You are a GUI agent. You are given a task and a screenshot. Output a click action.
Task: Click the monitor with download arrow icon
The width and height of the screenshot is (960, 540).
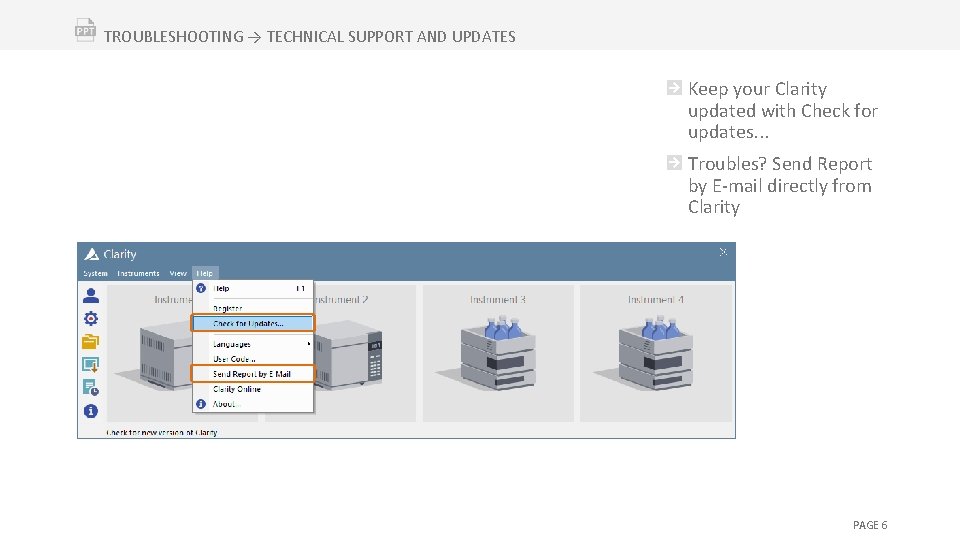[x=91, y=365]
